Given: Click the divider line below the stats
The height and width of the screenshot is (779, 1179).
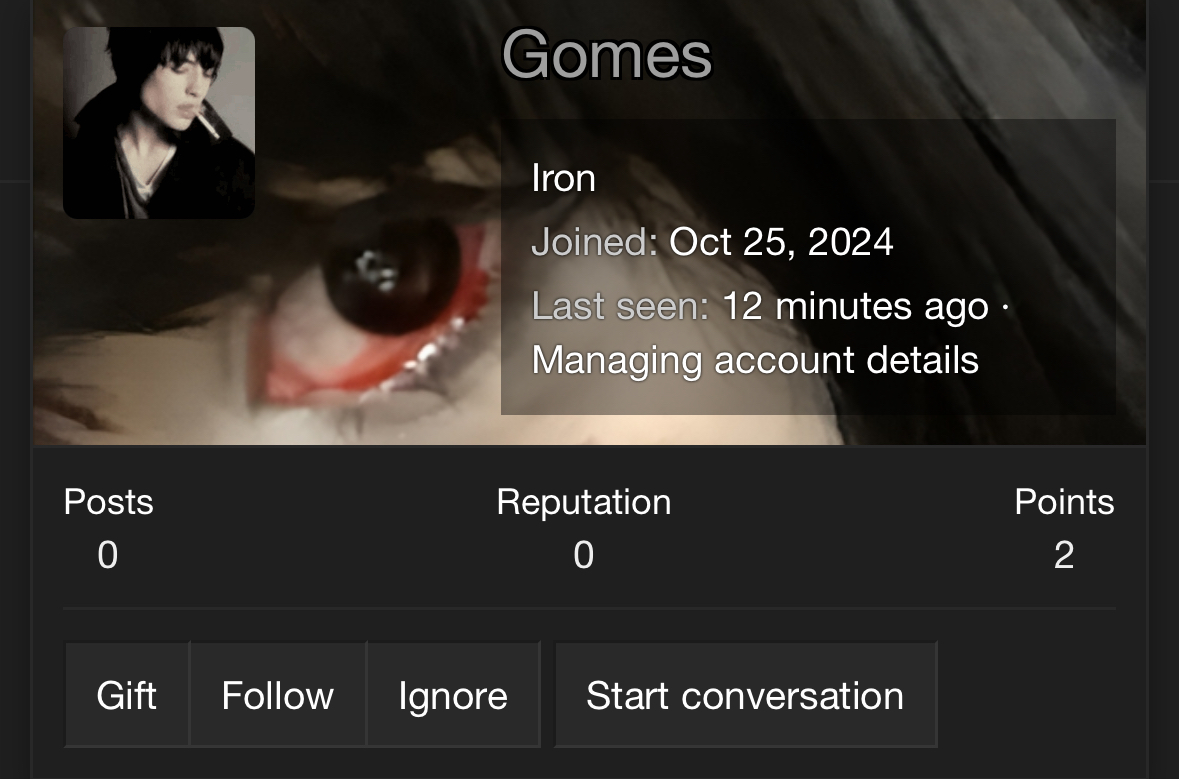Looking at the screenshot, I should coord(589,607).
